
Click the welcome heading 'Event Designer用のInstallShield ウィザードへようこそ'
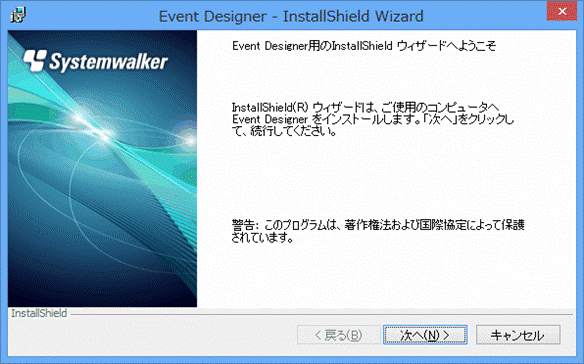364,46
